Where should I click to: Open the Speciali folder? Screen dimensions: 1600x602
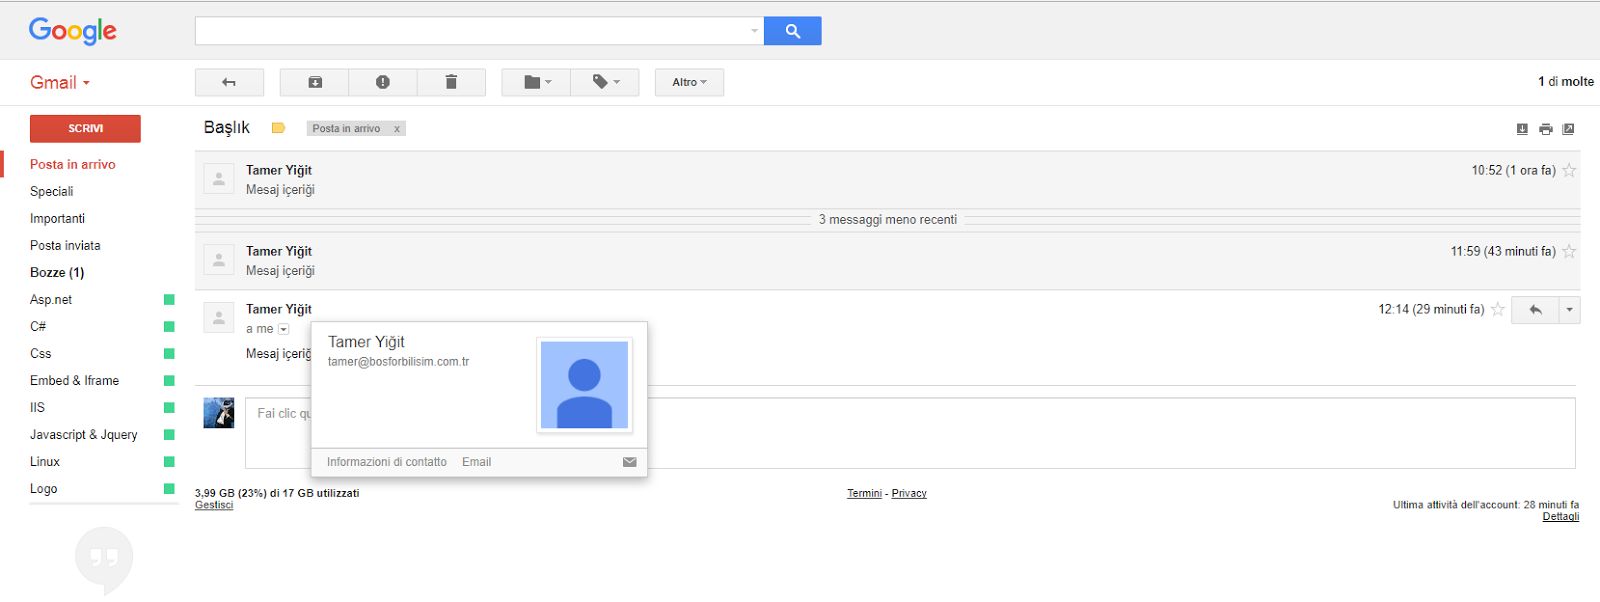(52, 191)
